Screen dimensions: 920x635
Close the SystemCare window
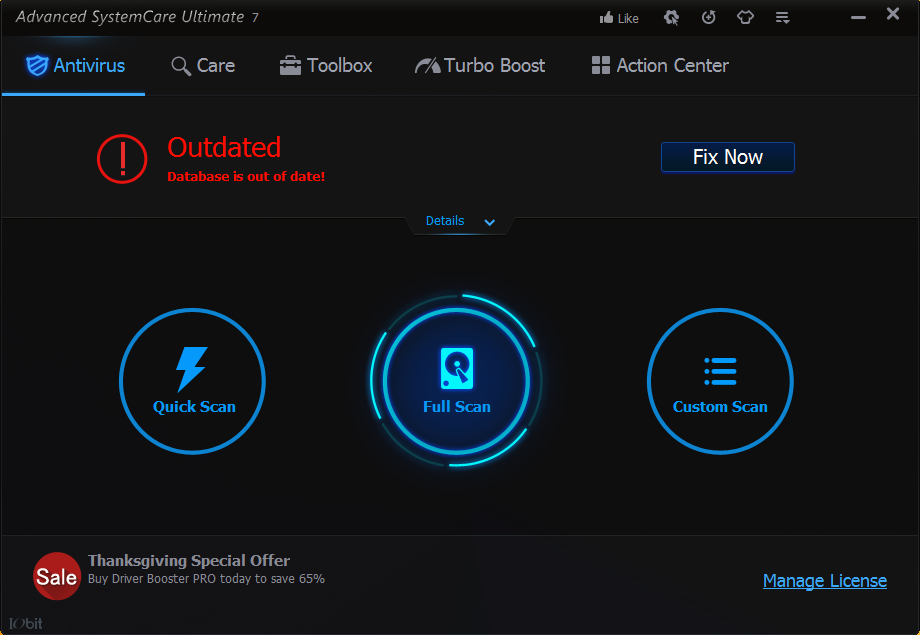pos(893,13)
